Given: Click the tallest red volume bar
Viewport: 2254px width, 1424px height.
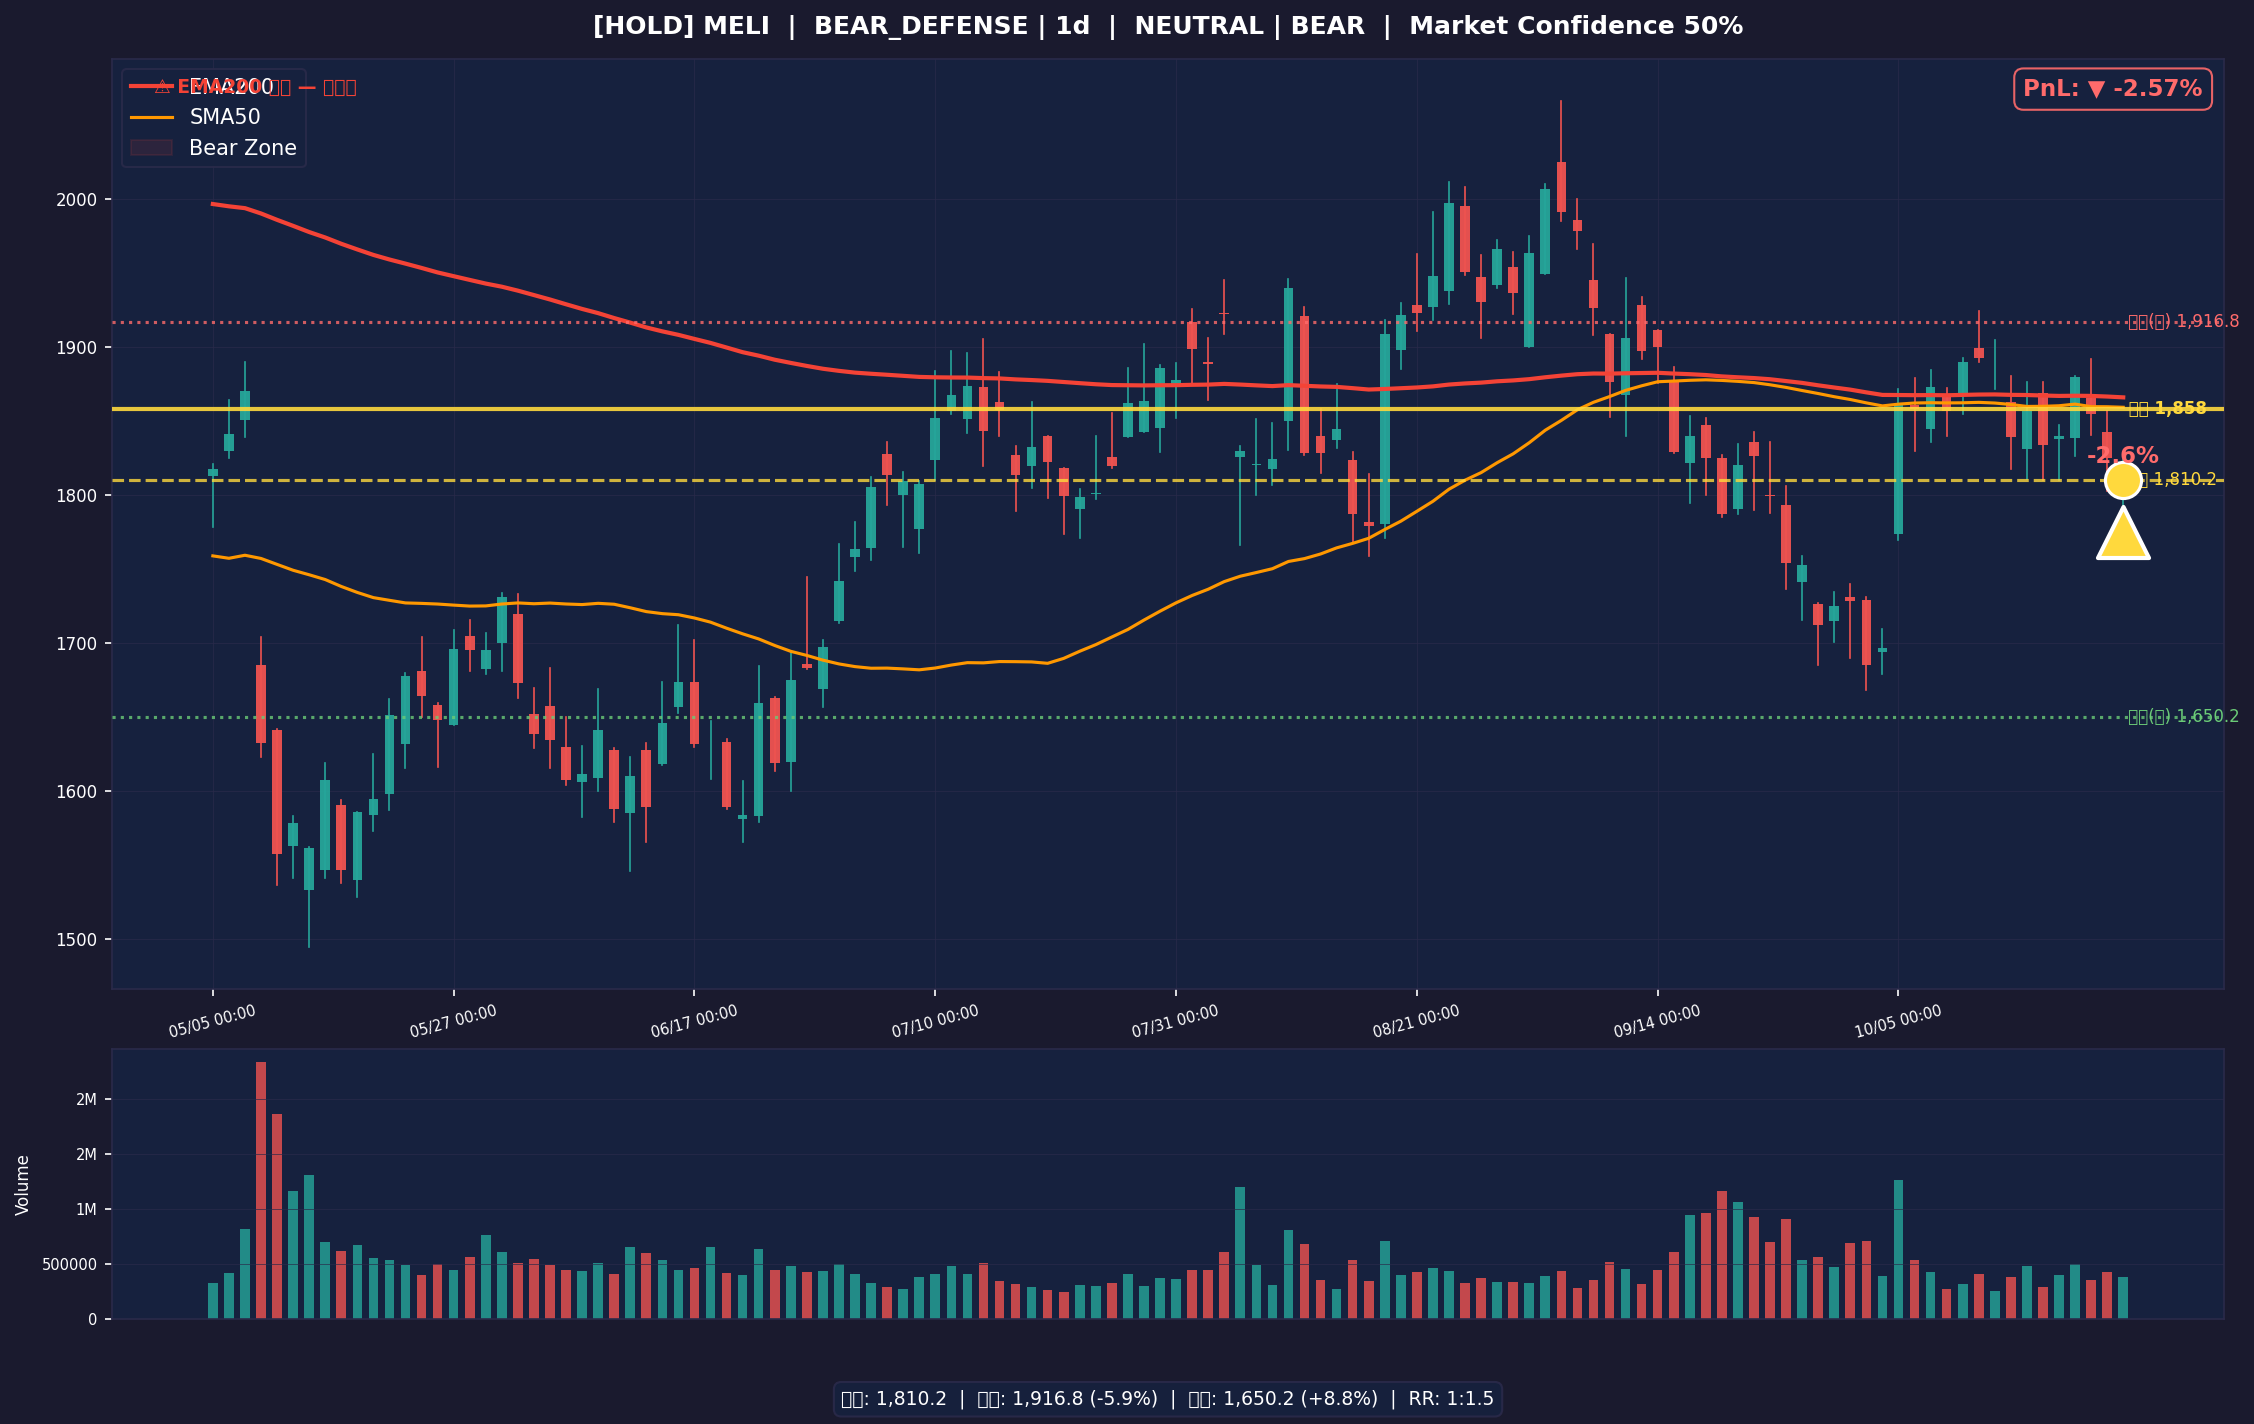Looking at the screenshot, I should point(261,1190).
